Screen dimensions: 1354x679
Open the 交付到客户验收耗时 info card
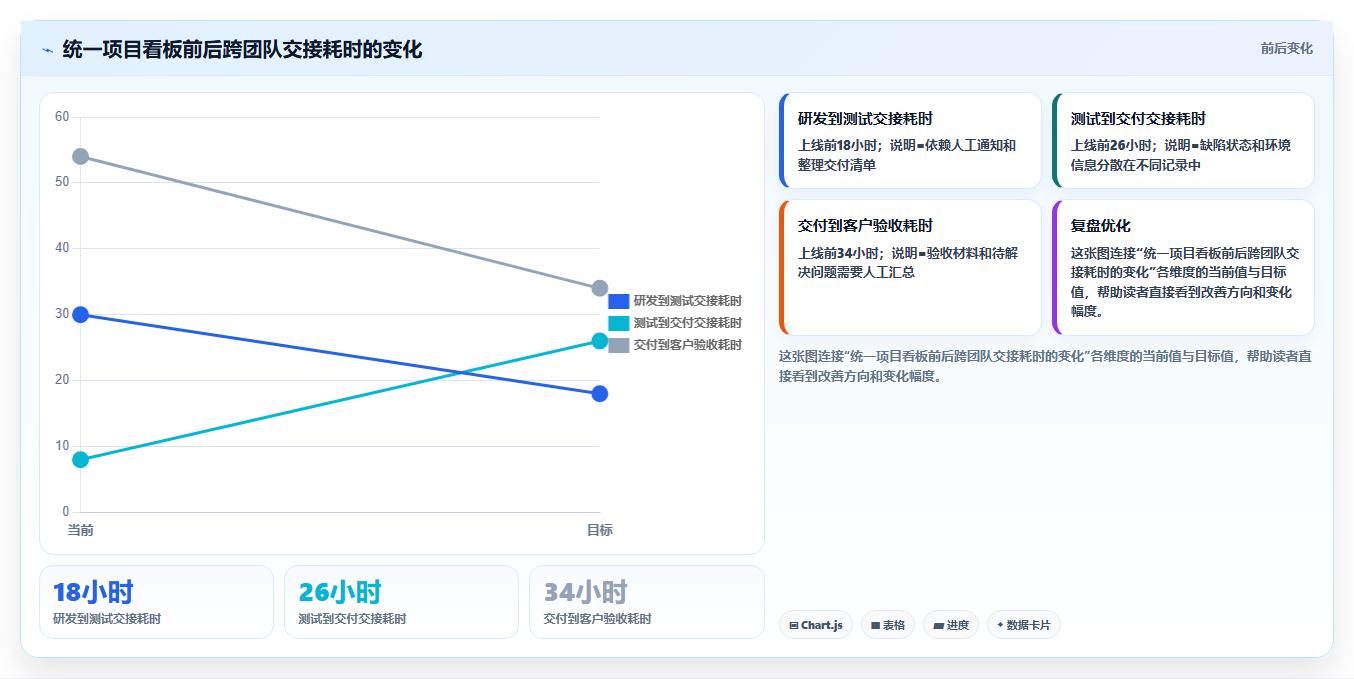(x=910, y=268)
